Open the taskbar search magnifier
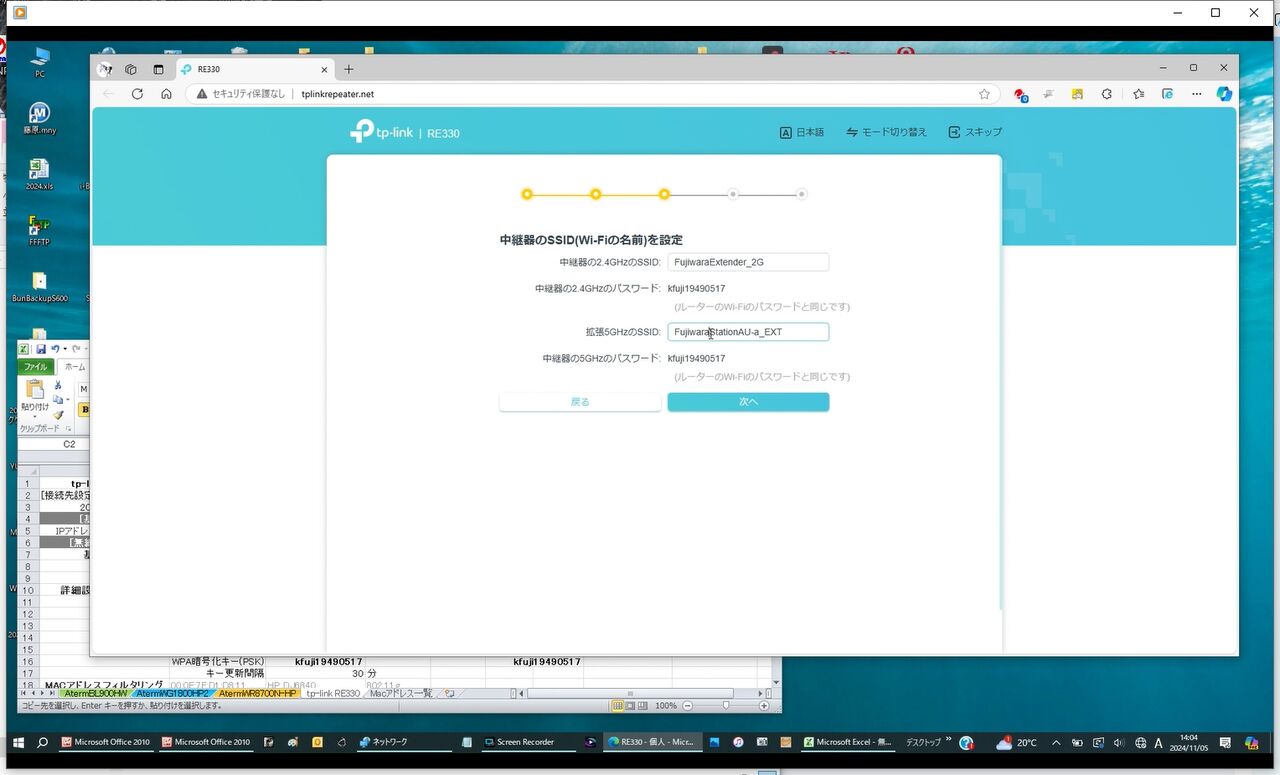The image size is (1280, 775). [43, 743]
